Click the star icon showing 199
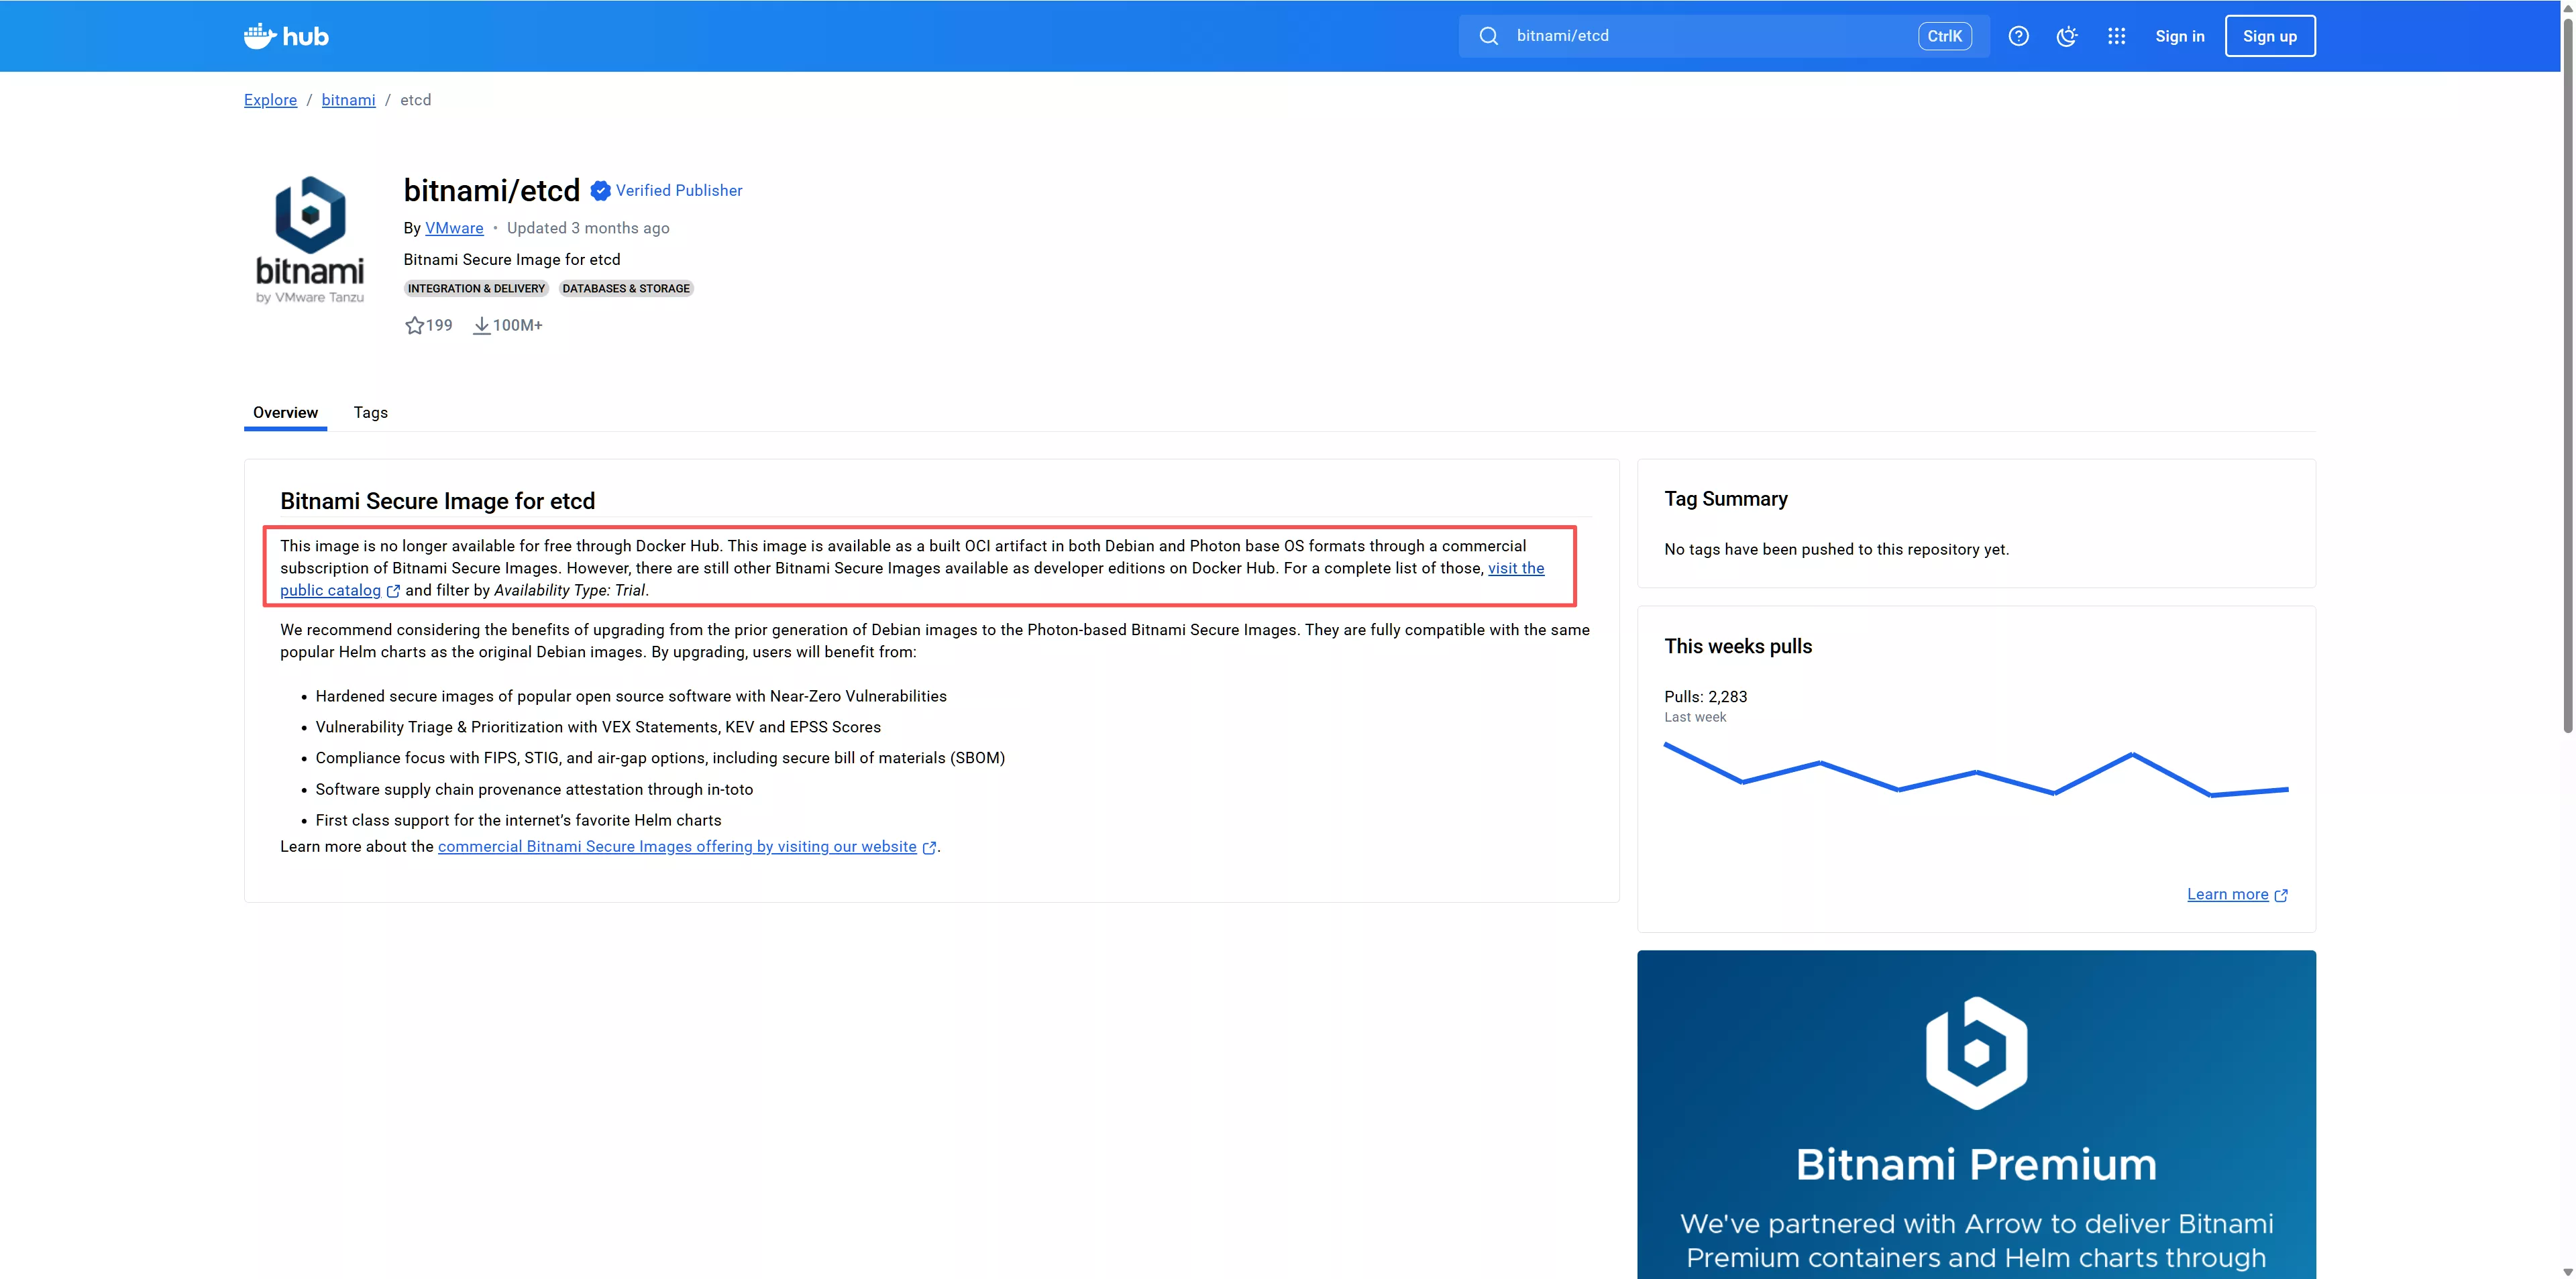The height and width of the screenshot is (1279, 2576). pos(416,325)
